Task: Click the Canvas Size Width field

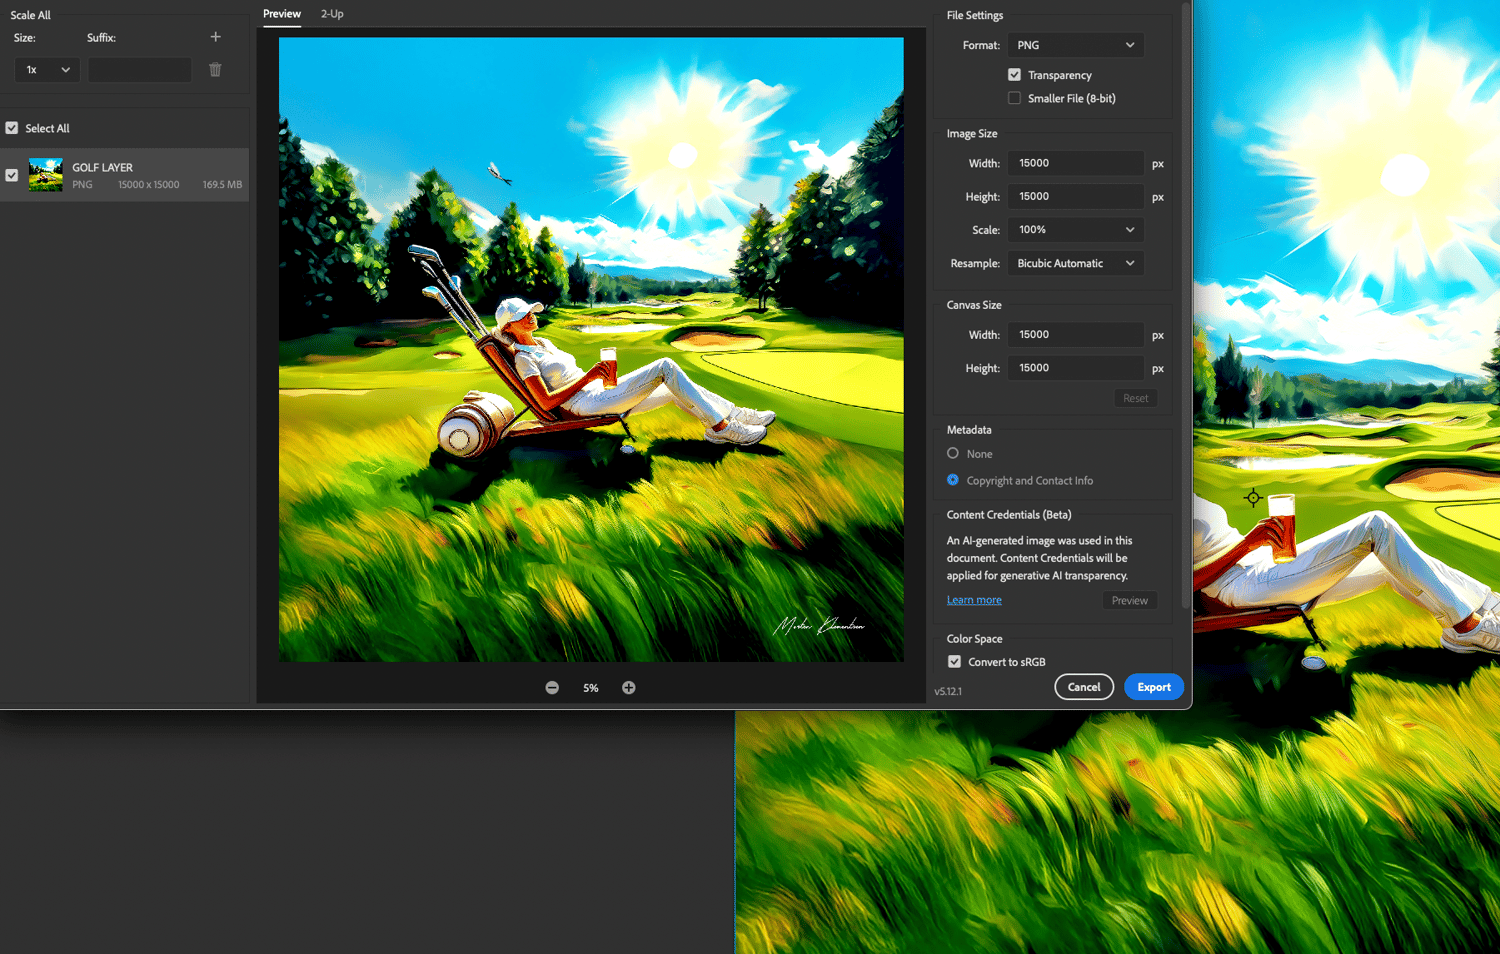Action: pyautogui.click(x=1076, y=335)
